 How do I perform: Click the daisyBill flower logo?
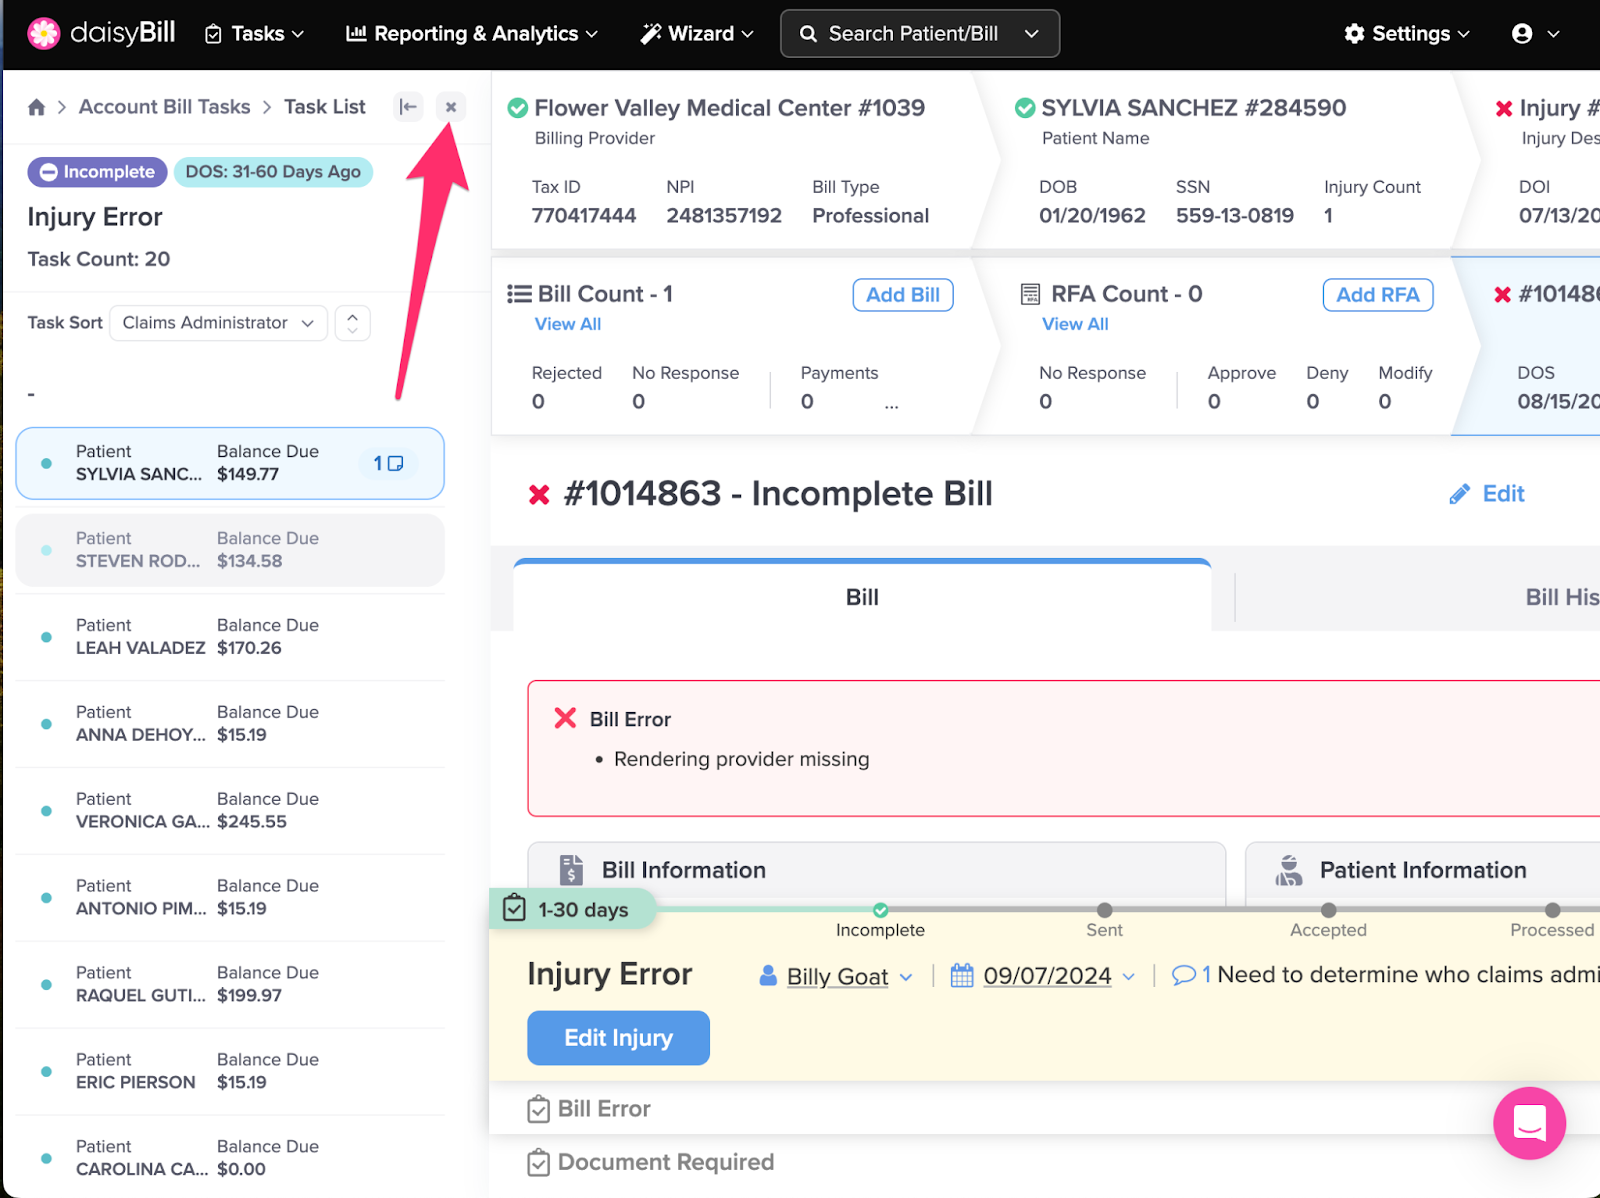pos(43,33)
